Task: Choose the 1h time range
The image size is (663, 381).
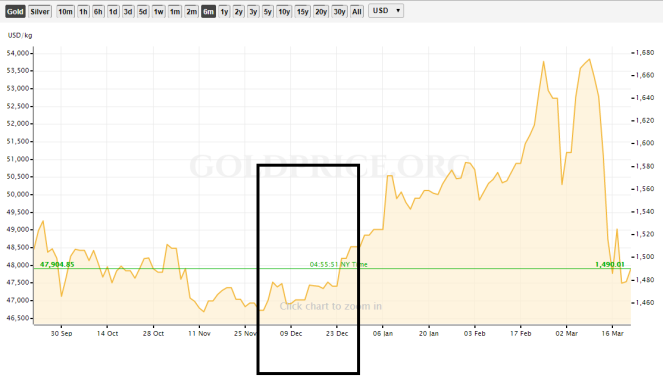Action: [x=83, y=11]
